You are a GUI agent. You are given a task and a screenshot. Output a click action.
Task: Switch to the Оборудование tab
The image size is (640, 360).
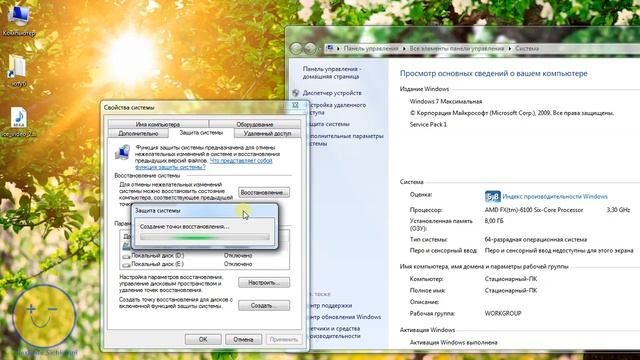[255, 124]
